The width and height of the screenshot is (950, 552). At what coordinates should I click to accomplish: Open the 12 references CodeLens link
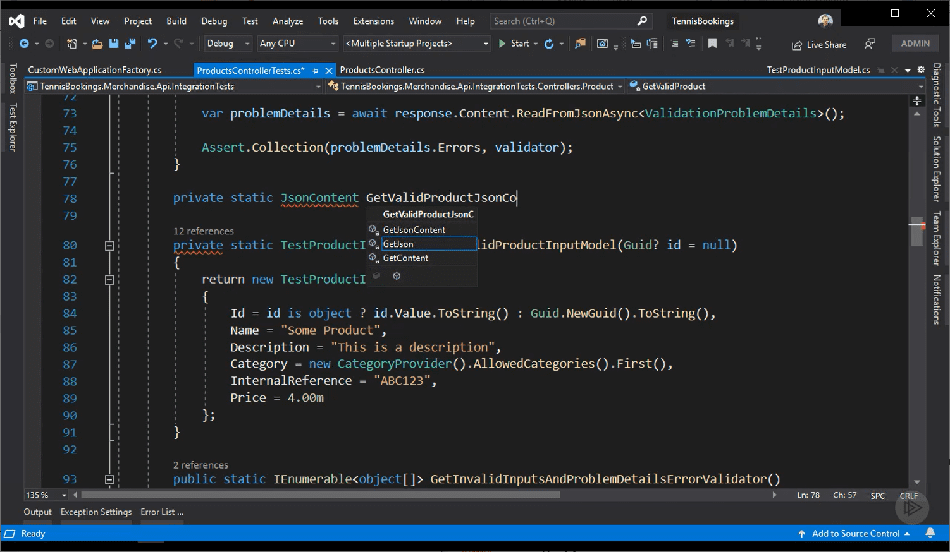click(204, 231)
